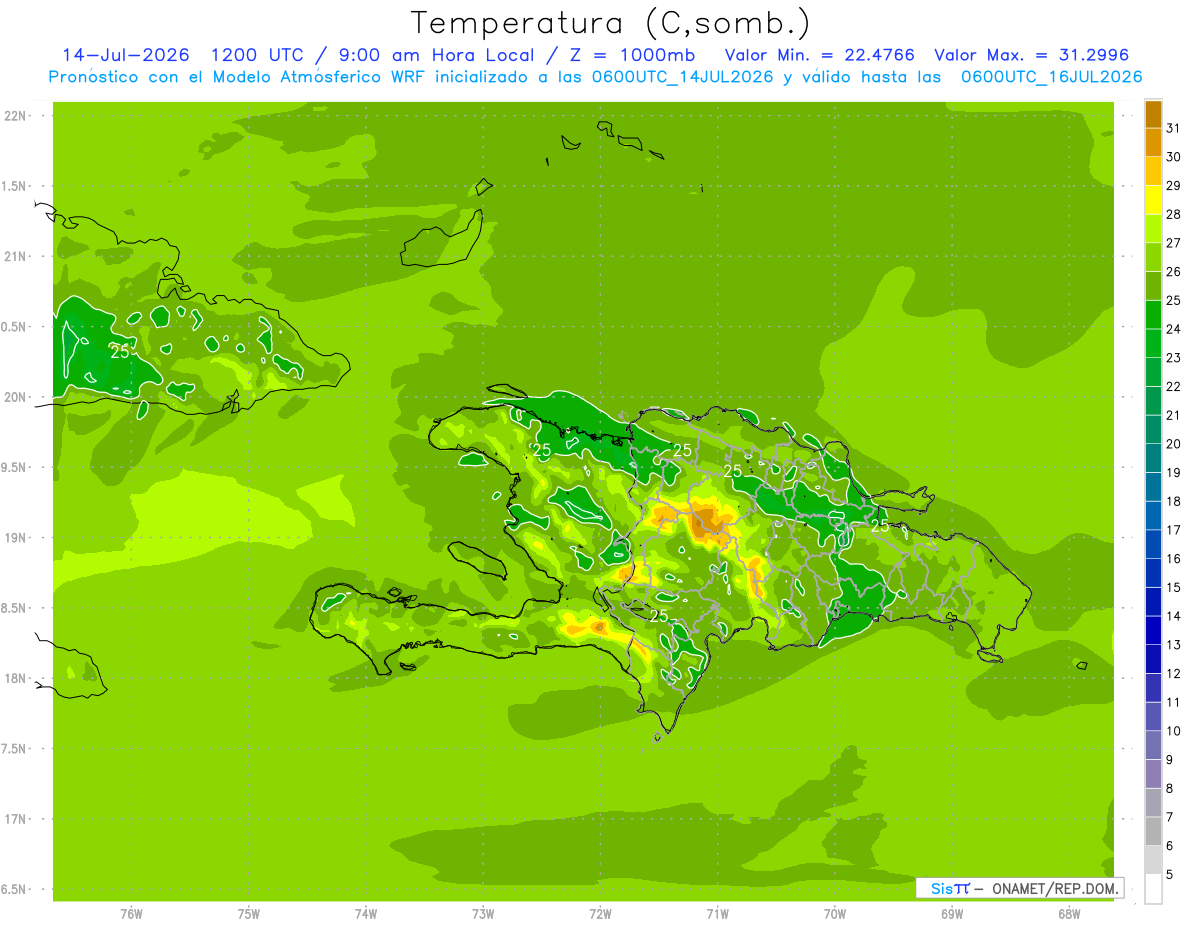The image size is (1200, 927).
Task: Click the gray 6 degree legend swatch
Action: tap(1153, 832)
